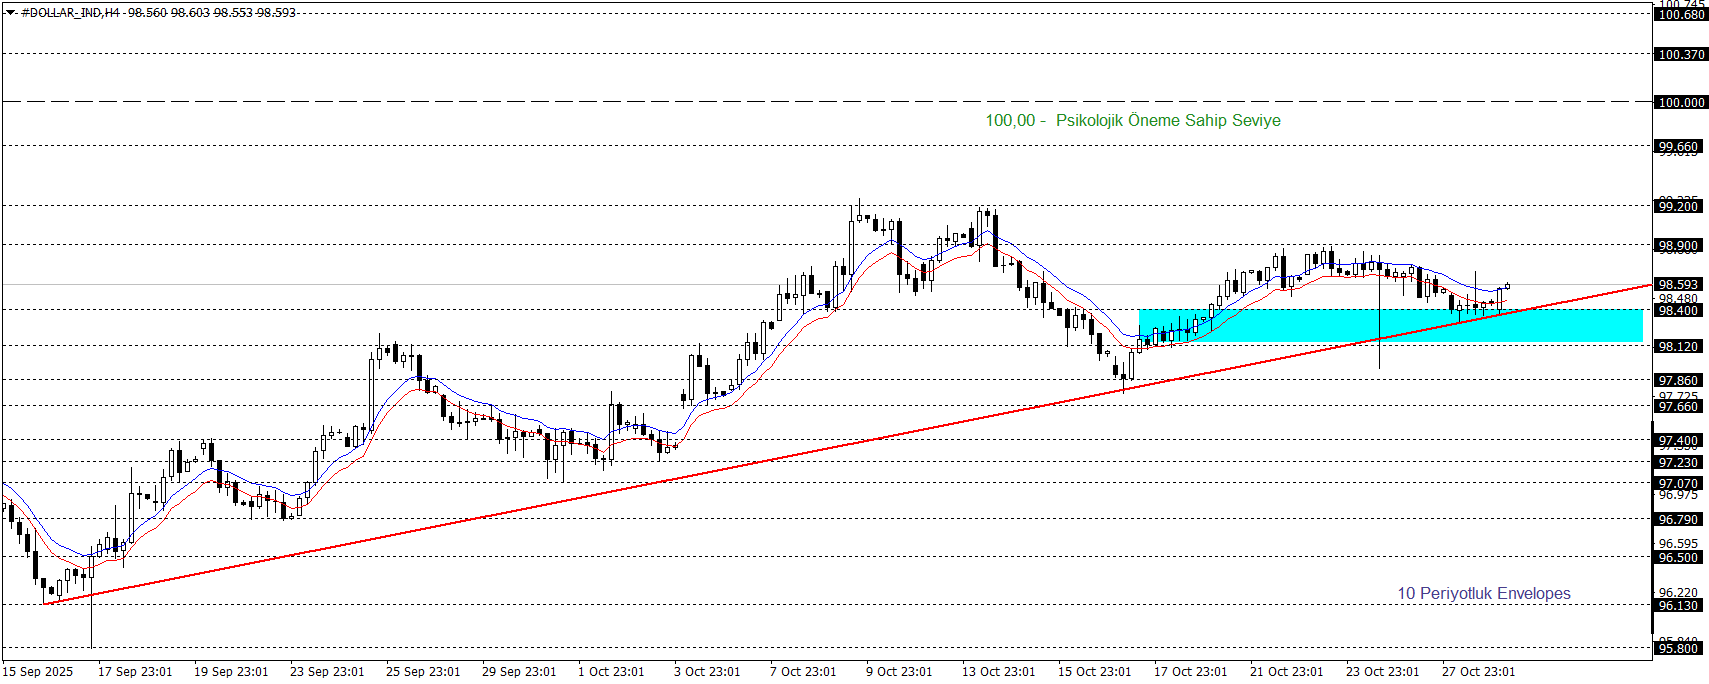Select the Psikolojik Öneme Sahip Seviye annotation

point(1132,121)
